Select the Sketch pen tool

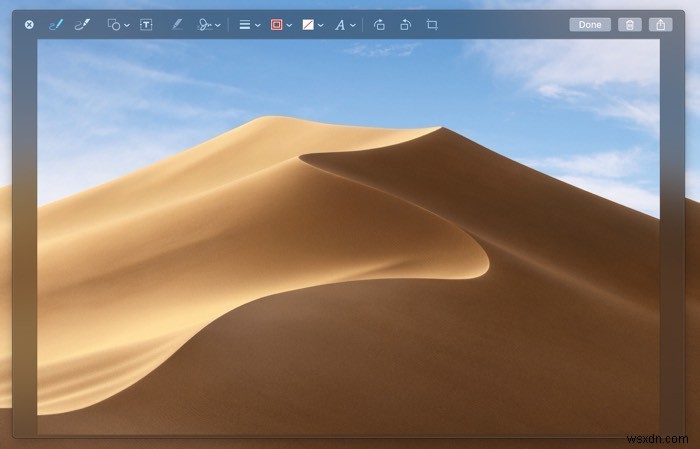tap(56, 25)
